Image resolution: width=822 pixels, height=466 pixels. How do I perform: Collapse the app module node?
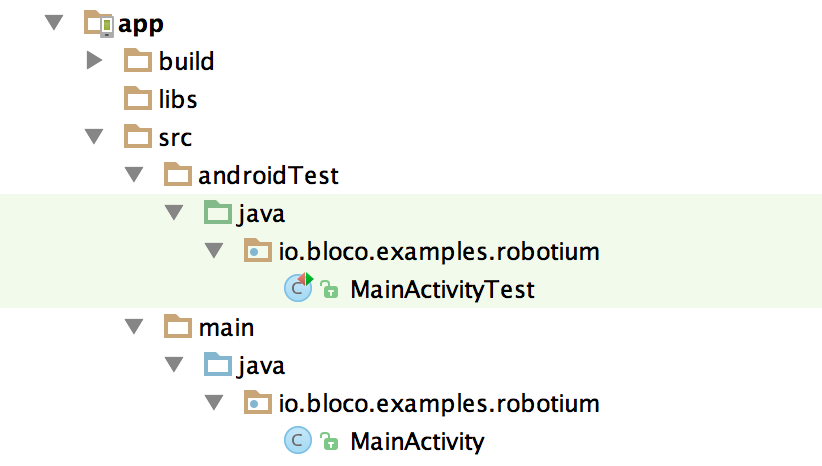54,23
